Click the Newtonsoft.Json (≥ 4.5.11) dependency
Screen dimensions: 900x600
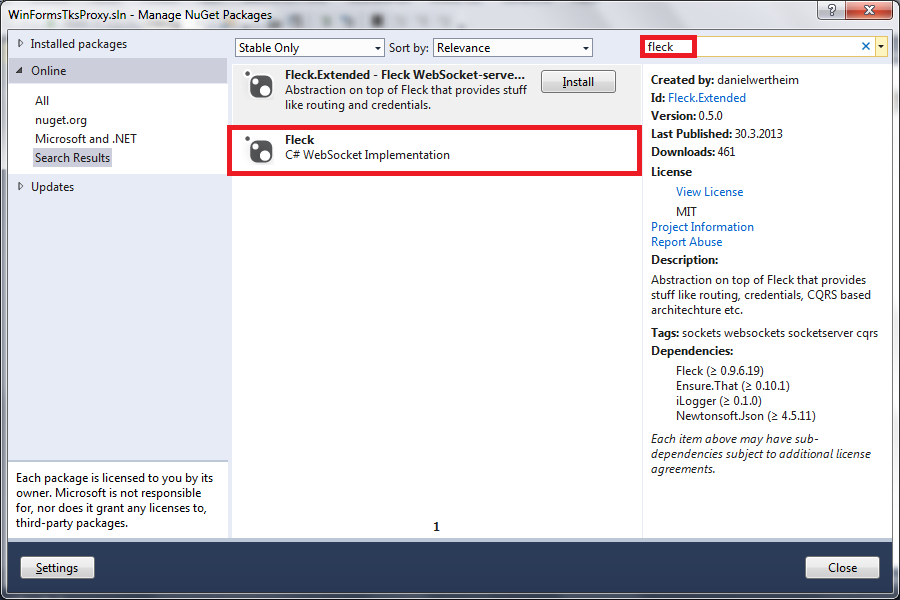click(746, 416)
